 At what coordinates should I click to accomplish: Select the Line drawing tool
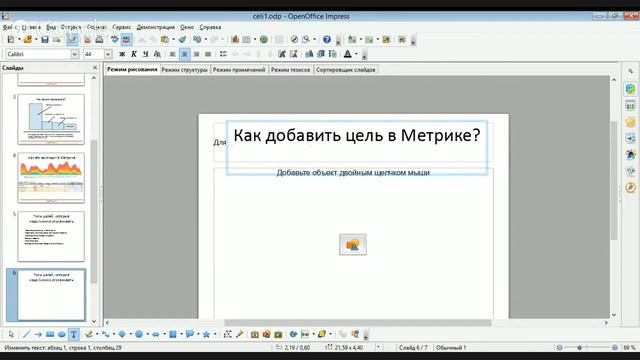point(27,335)
